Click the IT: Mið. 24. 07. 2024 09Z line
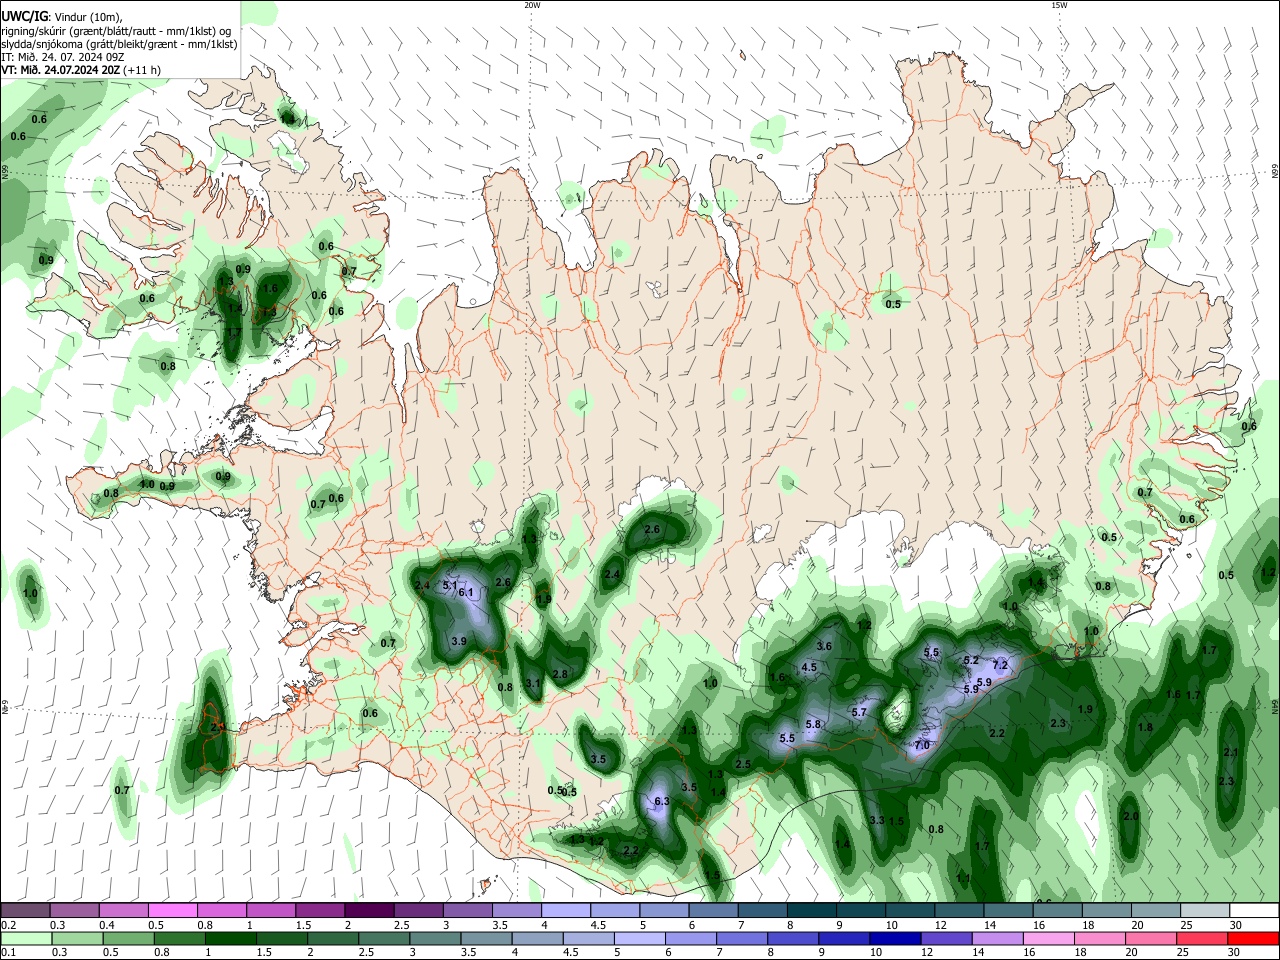The height and width of the screenshot is (960, 1280). 62,57
